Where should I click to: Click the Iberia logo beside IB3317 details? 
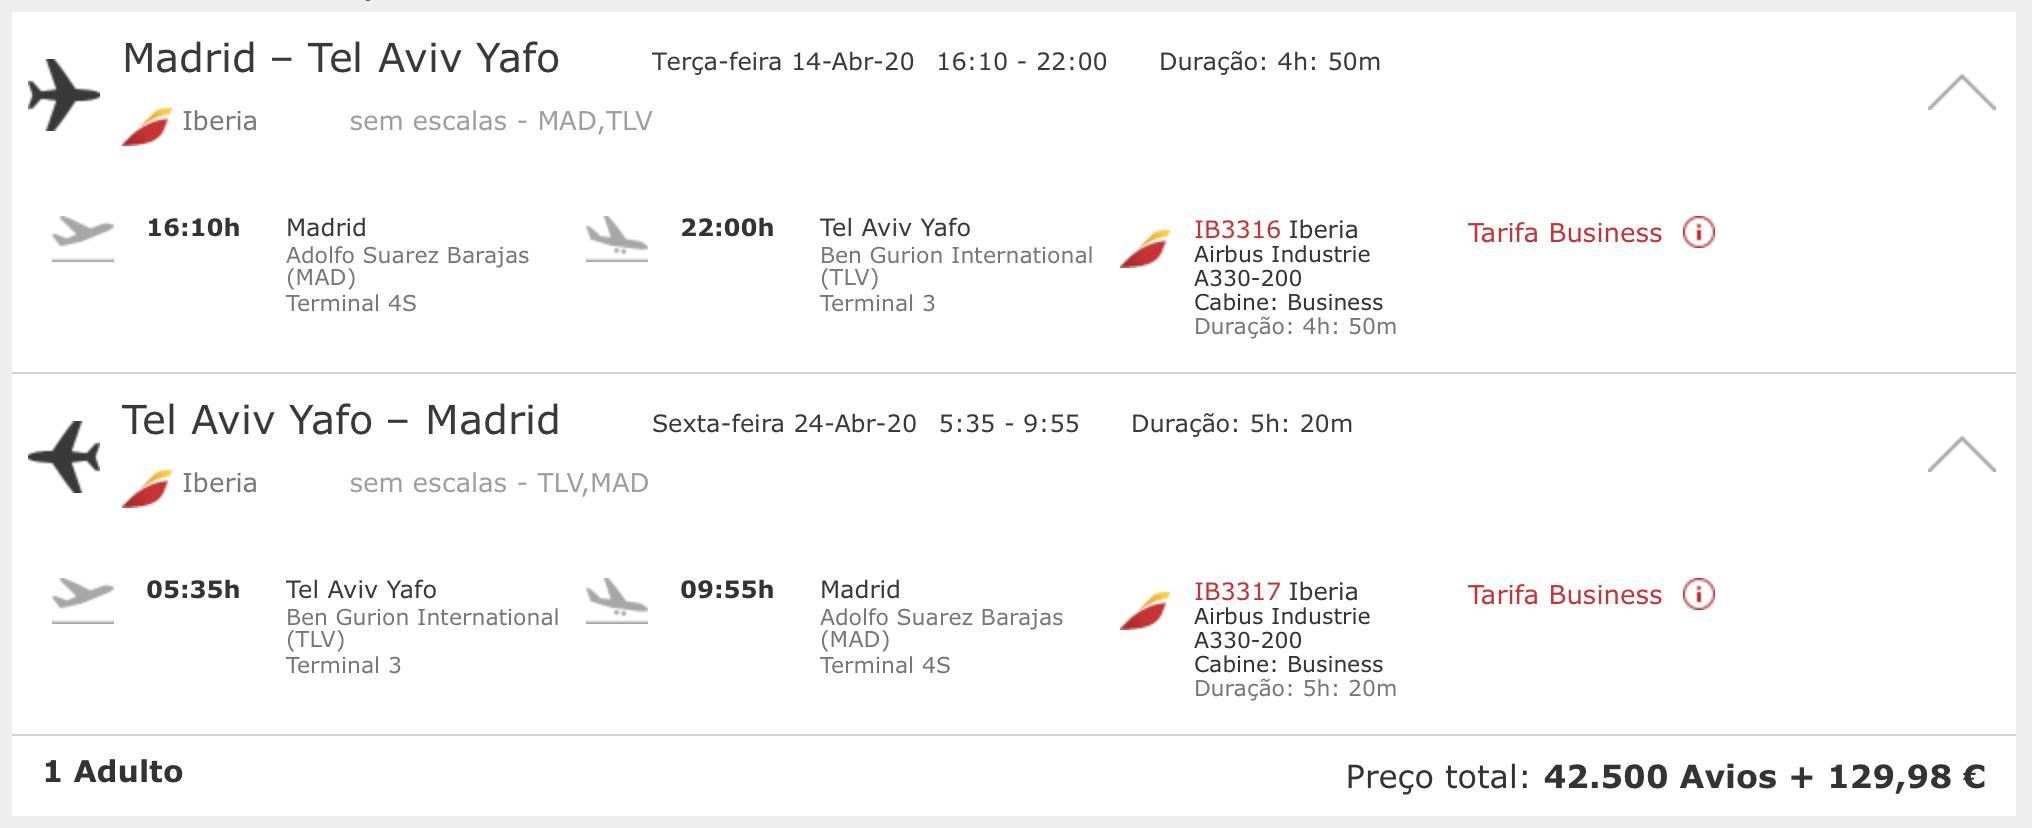(x=1144, y=611)
